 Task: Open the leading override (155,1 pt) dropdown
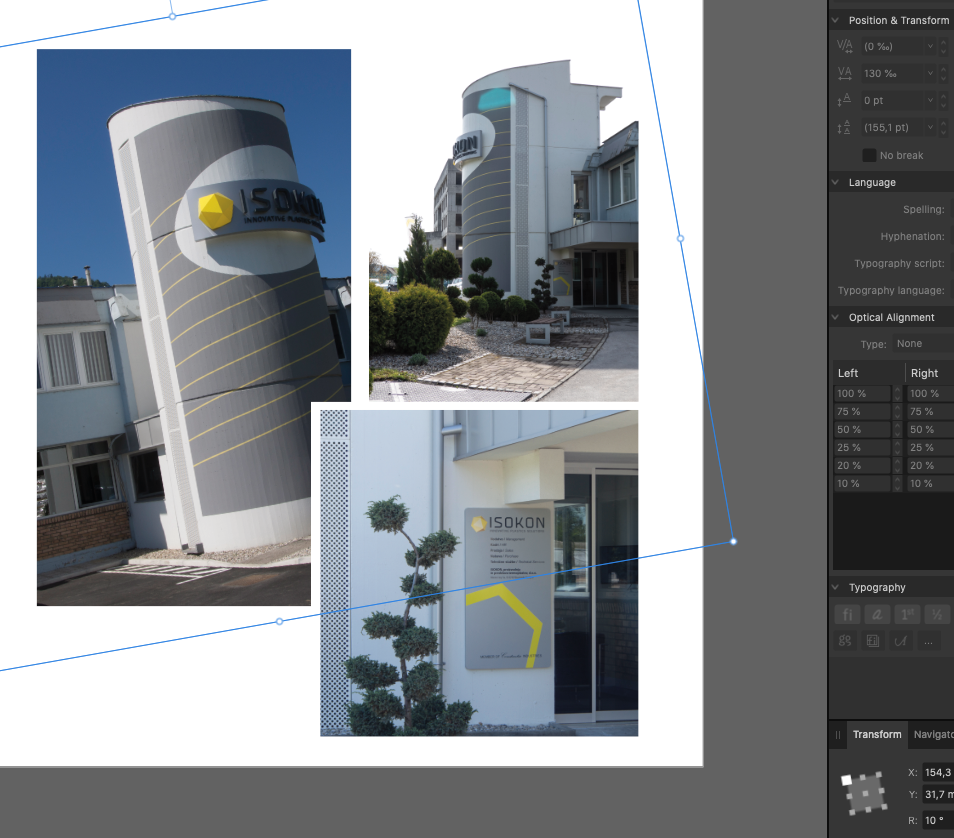(930, 127)
